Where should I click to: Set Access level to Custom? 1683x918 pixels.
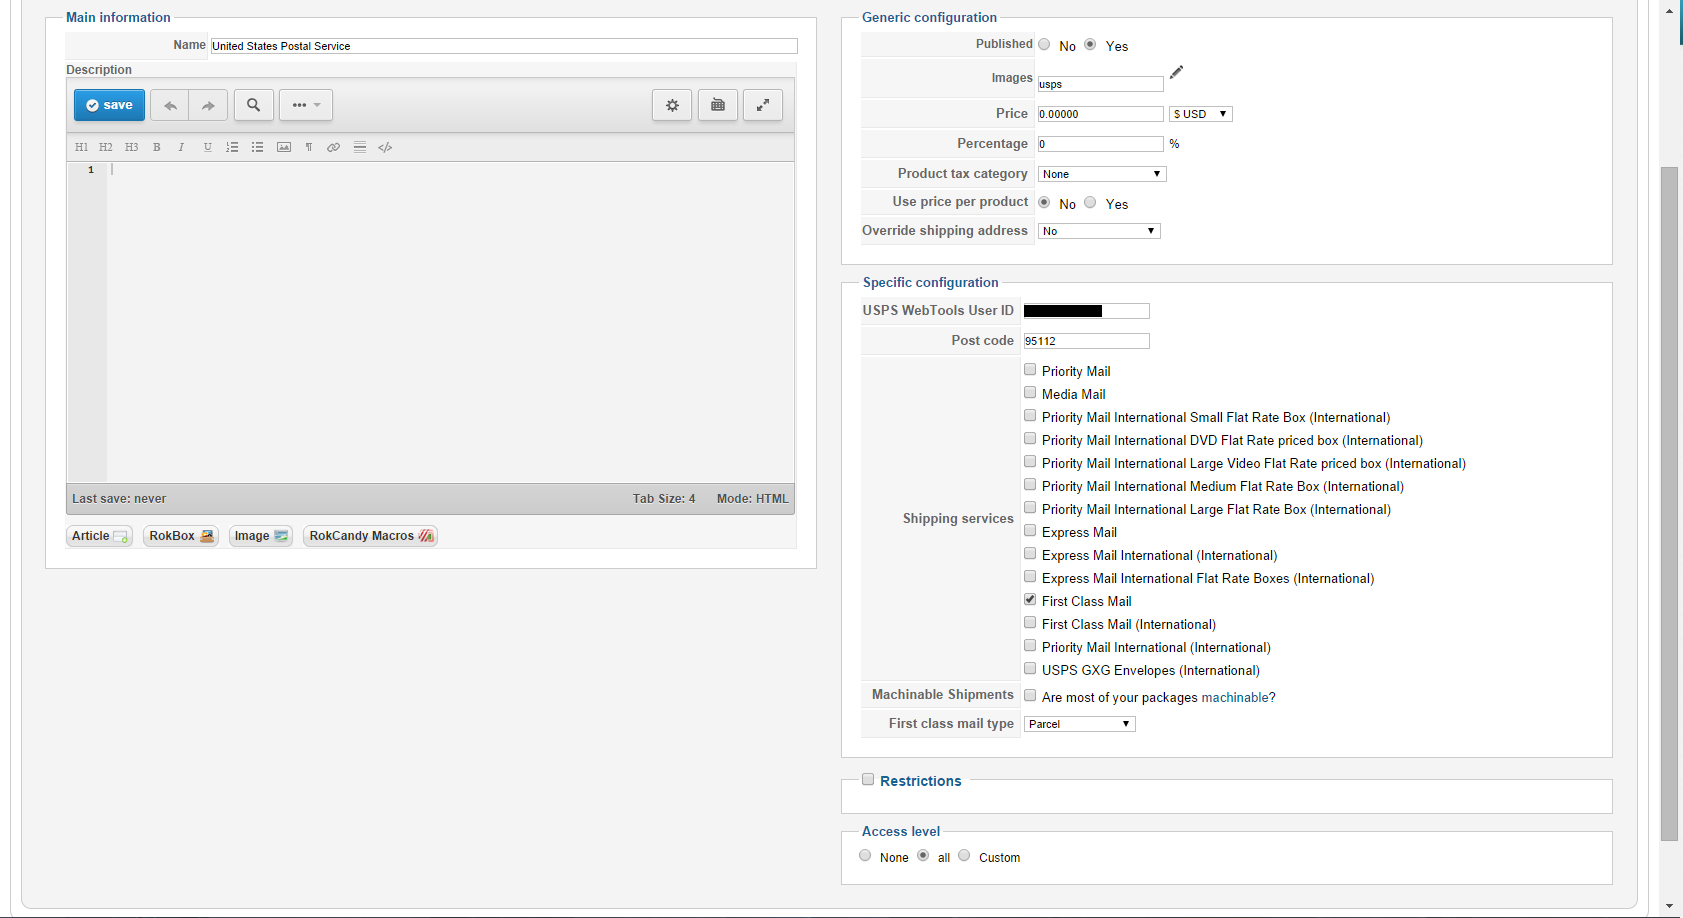click(964, 855)
